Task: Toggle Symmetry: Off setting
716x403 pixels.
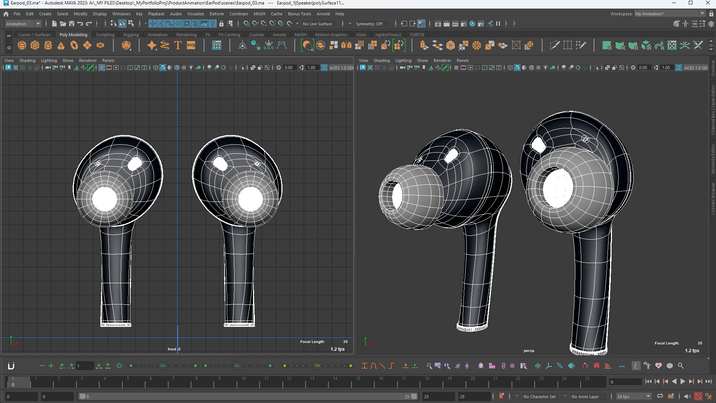Action: pyautogui.click(x=370, y=24)
